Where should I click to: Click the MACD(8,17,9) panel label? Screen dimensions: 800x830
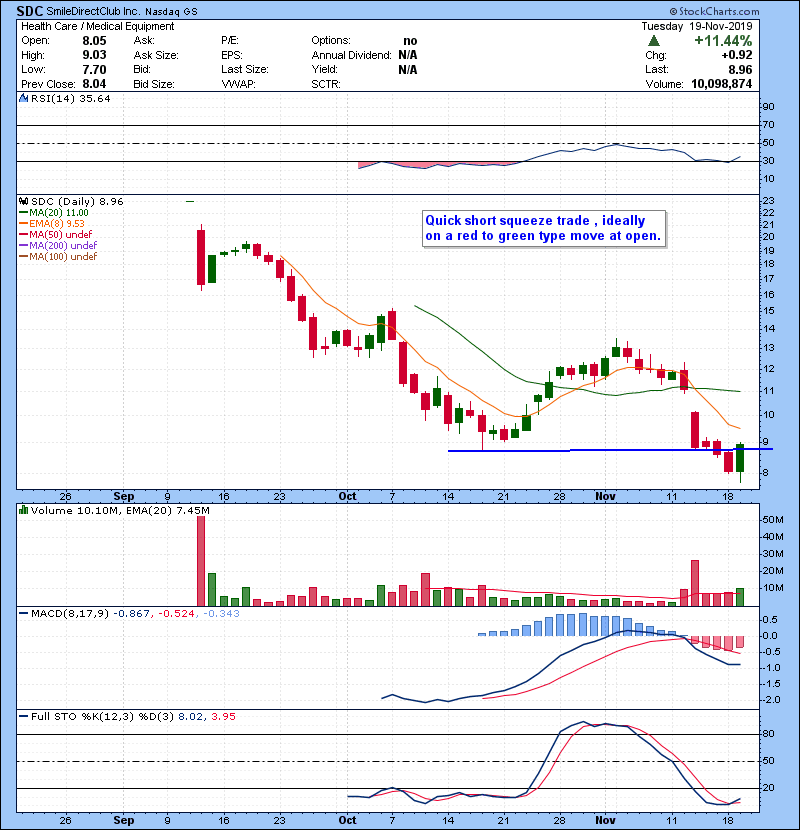(70, 614)
